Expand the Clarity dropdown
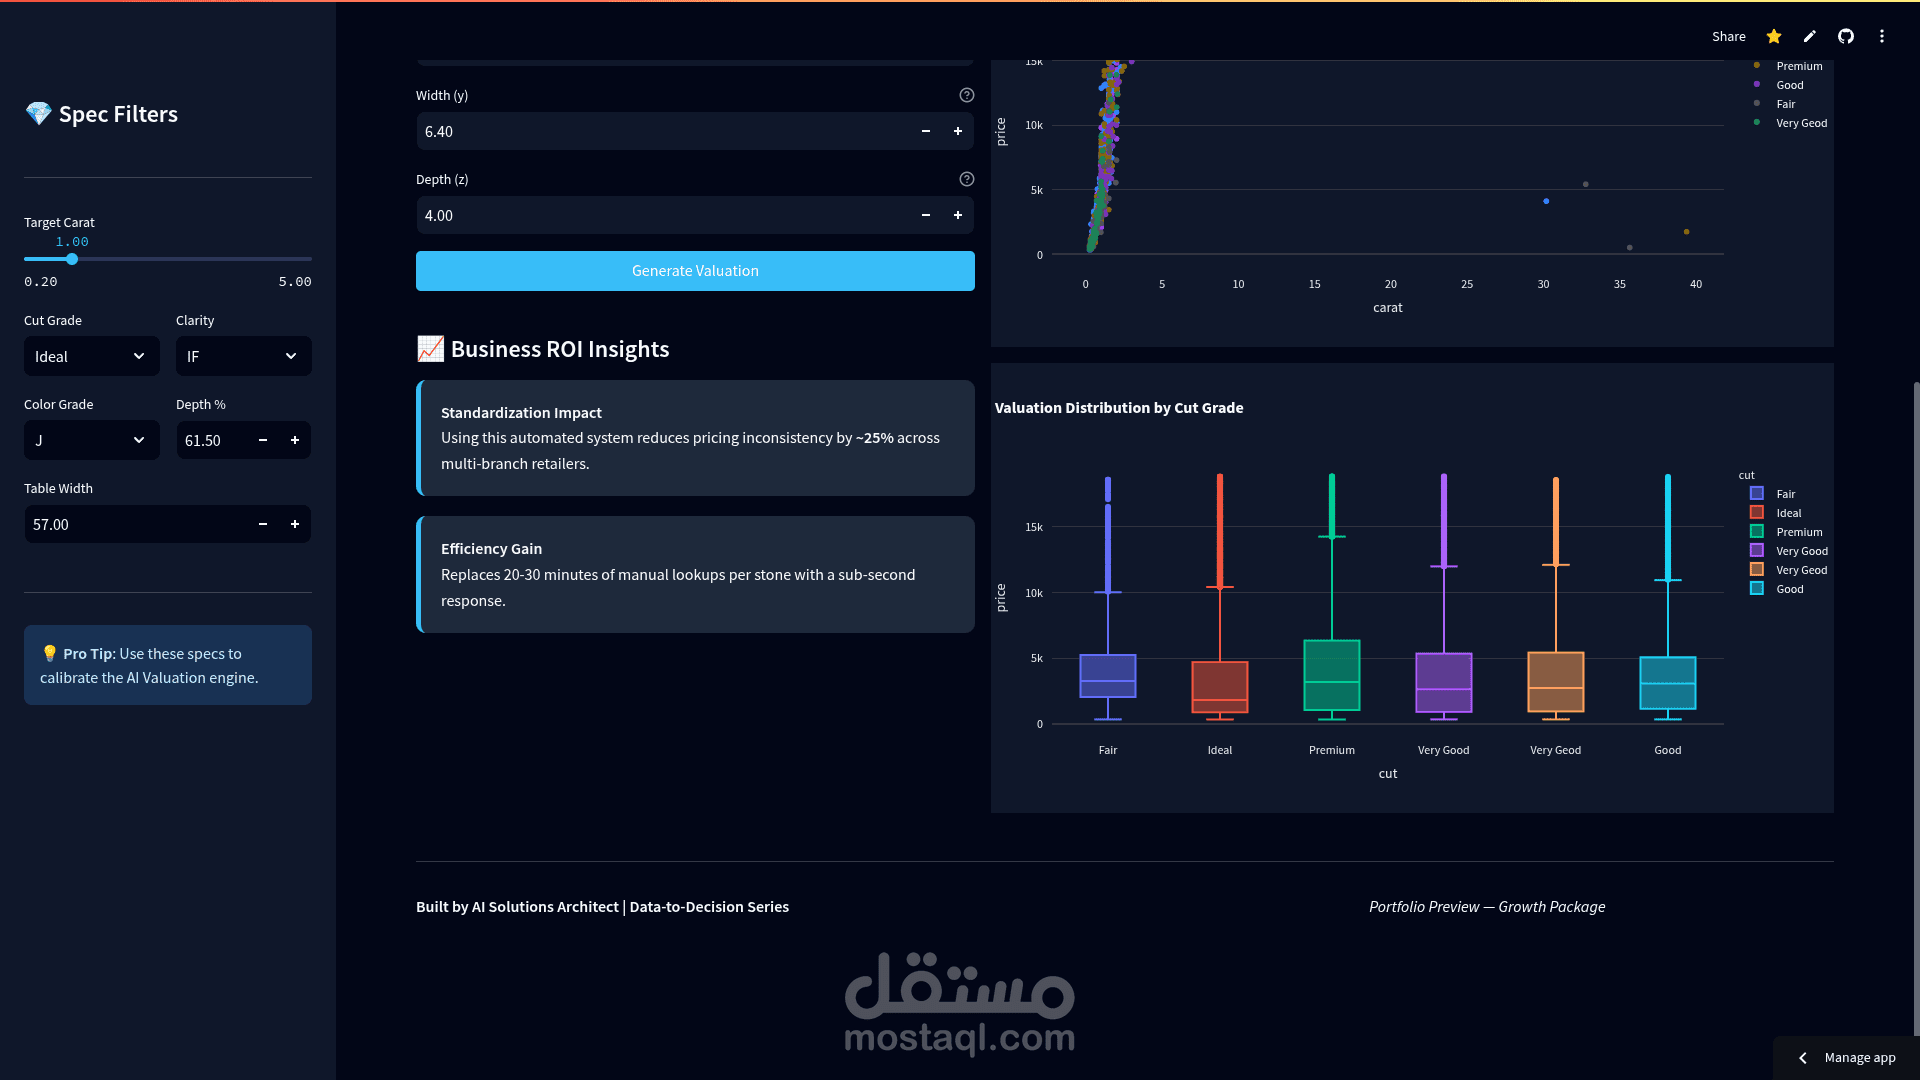1920x1080 pixels. [x=243, y=357]
